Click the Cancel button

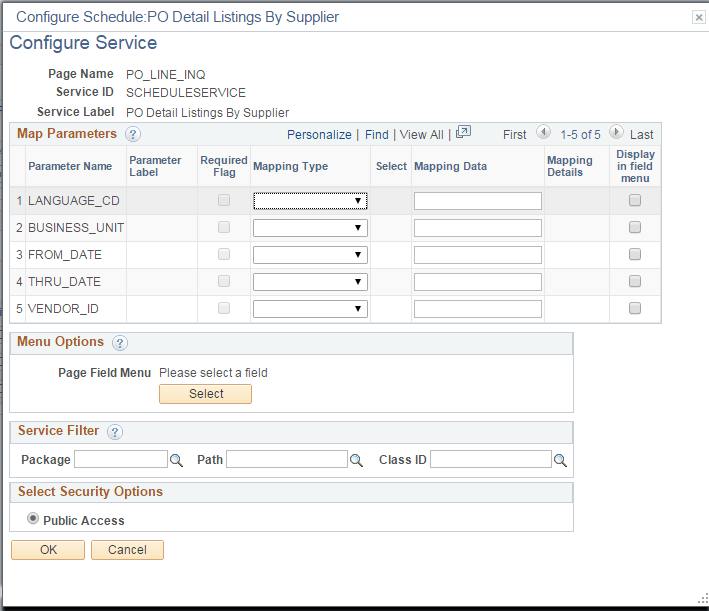tap(128, 550)
